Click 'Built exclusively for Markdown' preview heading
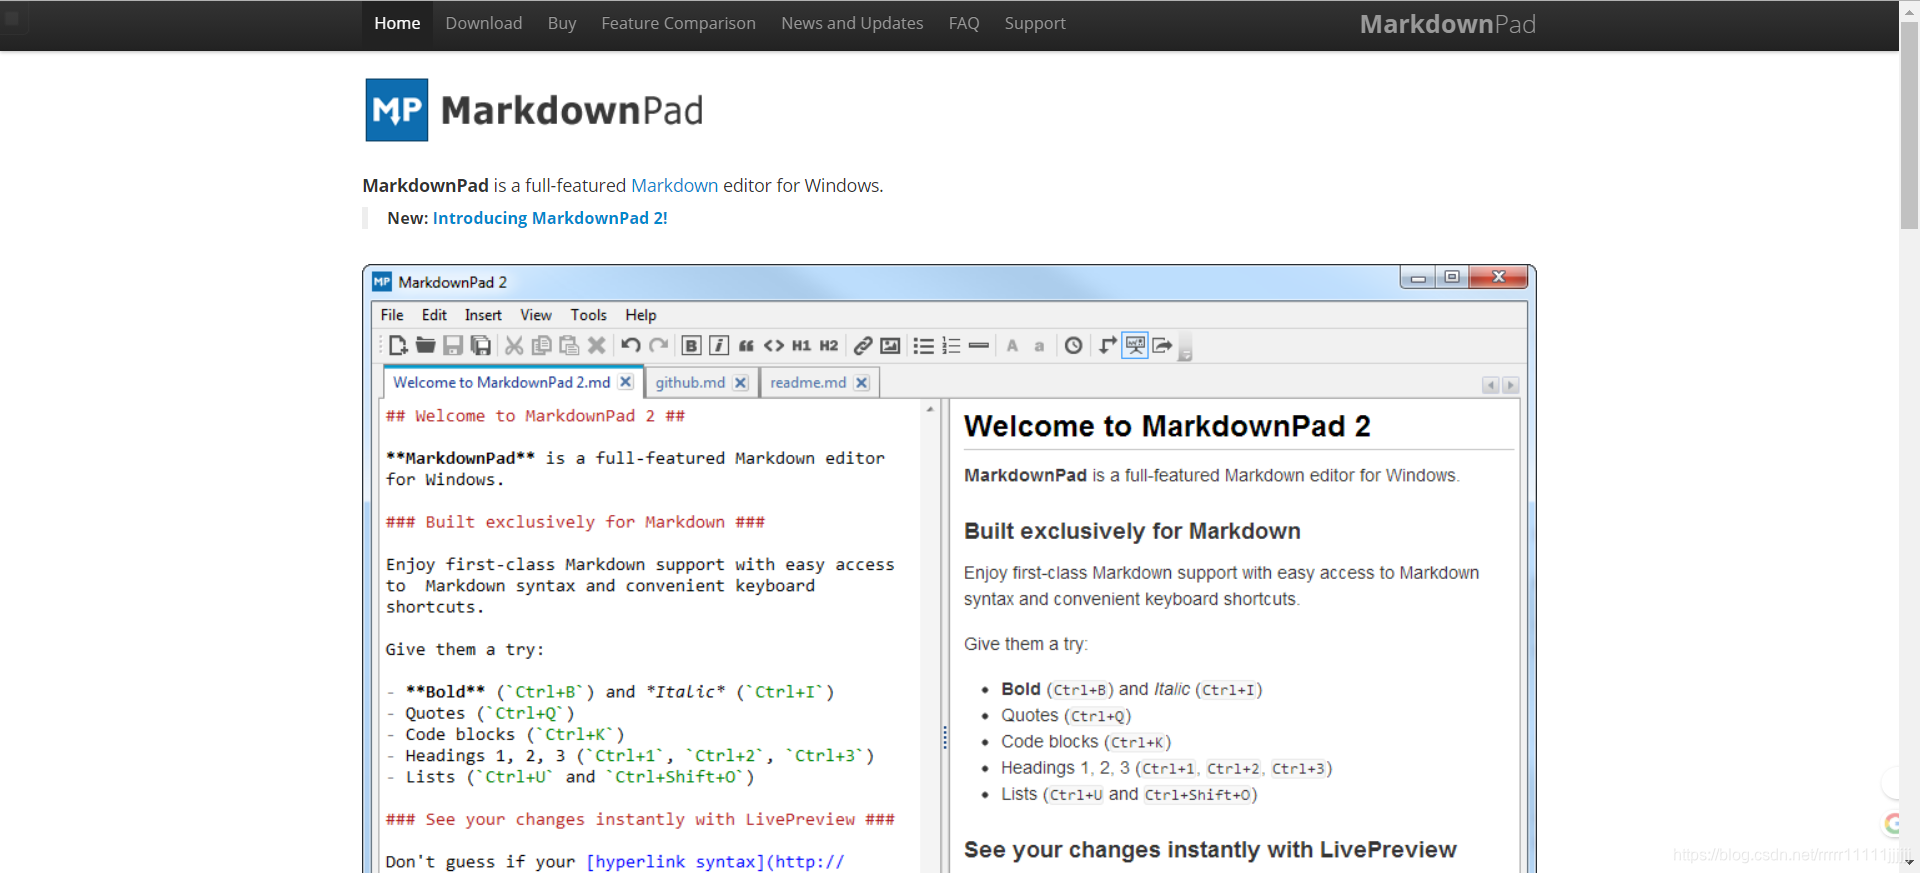The height and width of the screenshot is (873, 1920). click(x=1132, y=531)
